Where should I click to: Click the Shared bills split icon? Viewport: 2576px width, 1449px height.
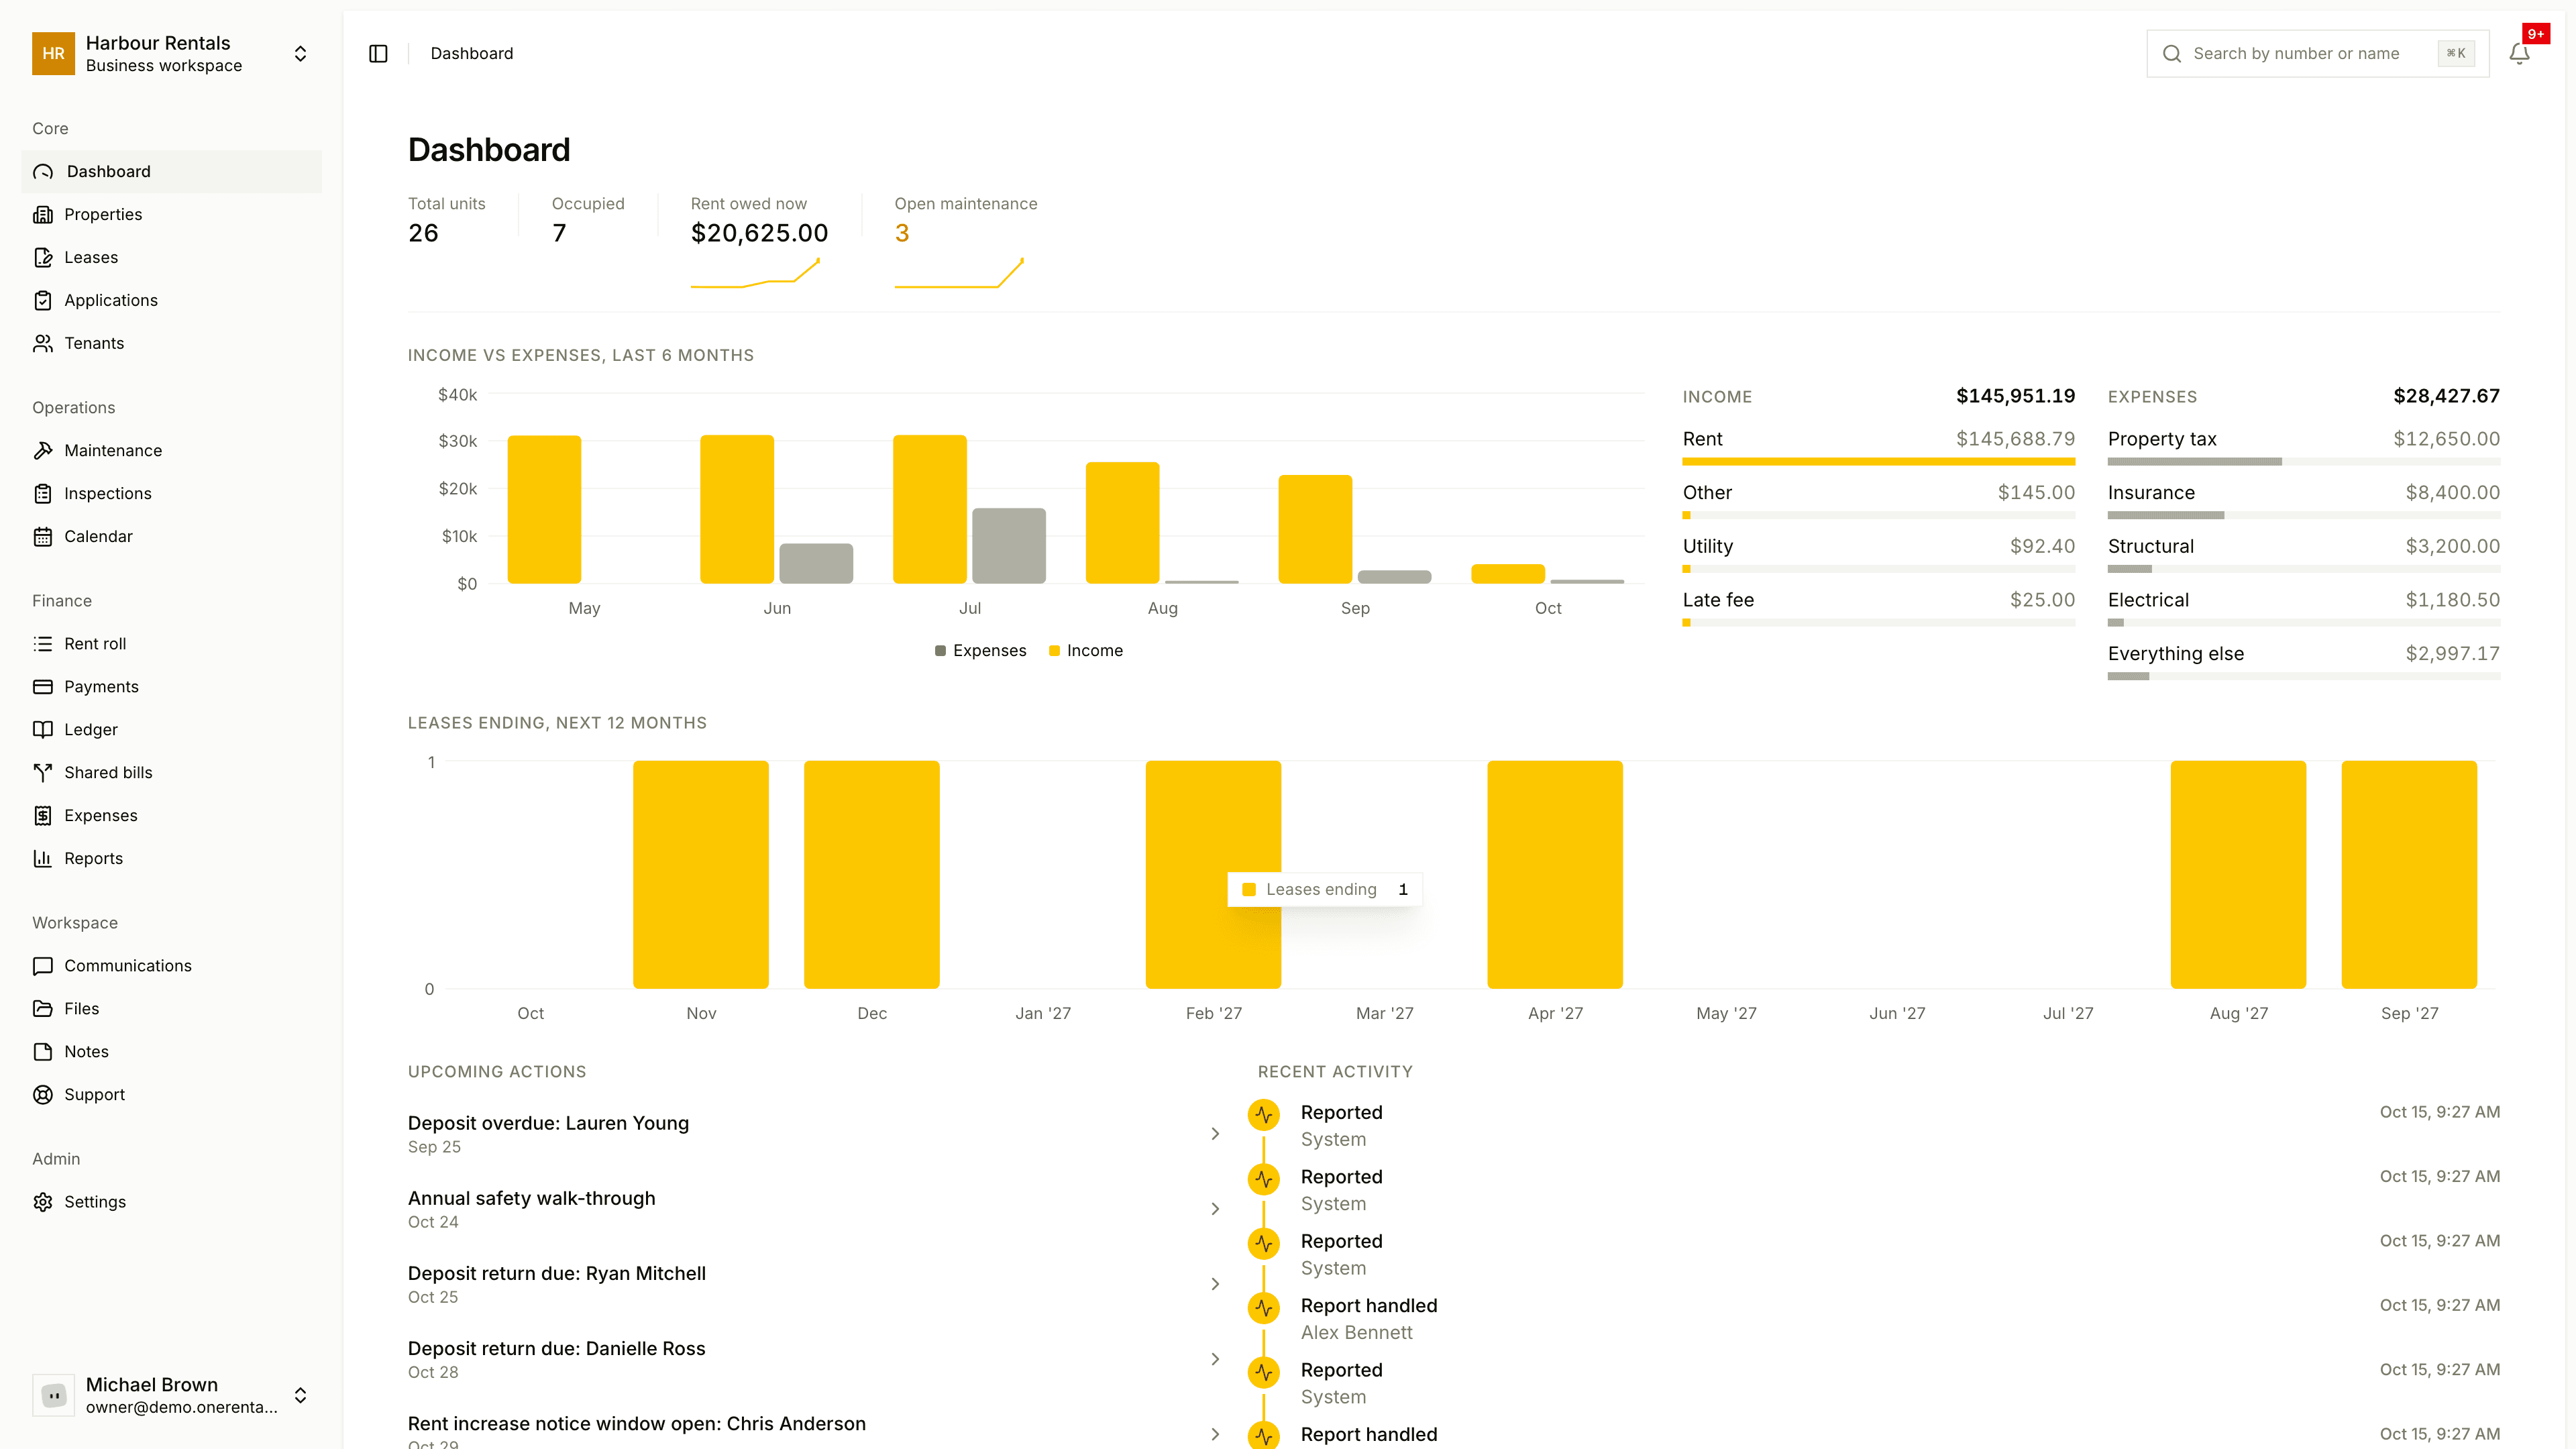pos(43,772)
